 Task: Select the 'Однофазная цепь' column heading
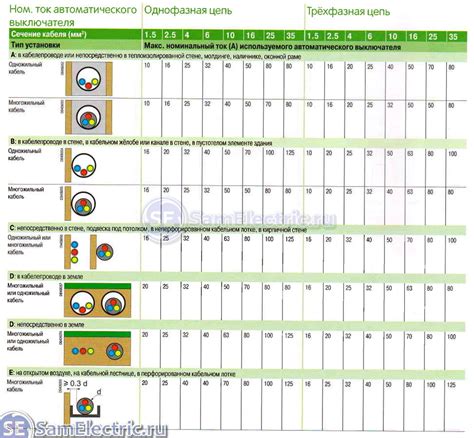[x=188, y=10]
